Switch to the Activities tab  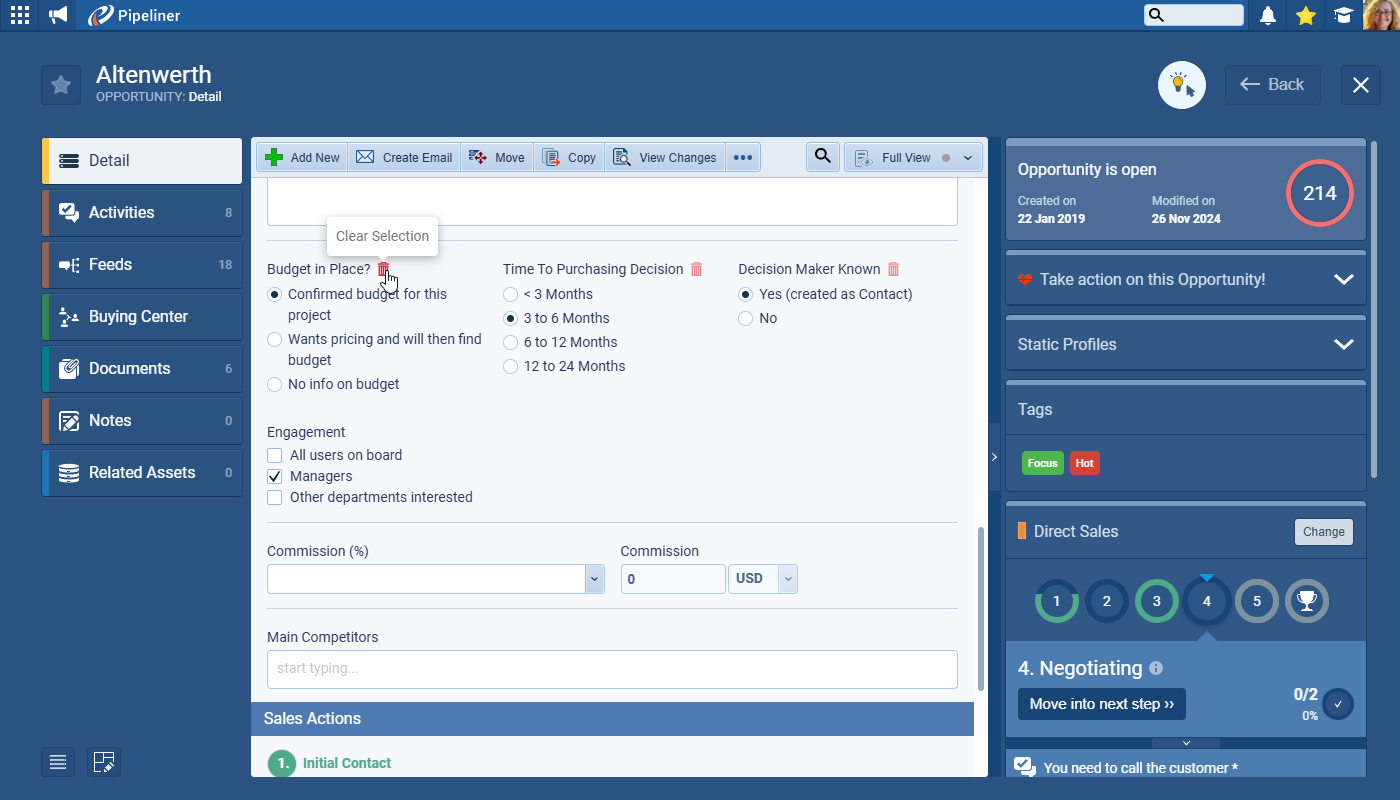click(x=142, y=212)
